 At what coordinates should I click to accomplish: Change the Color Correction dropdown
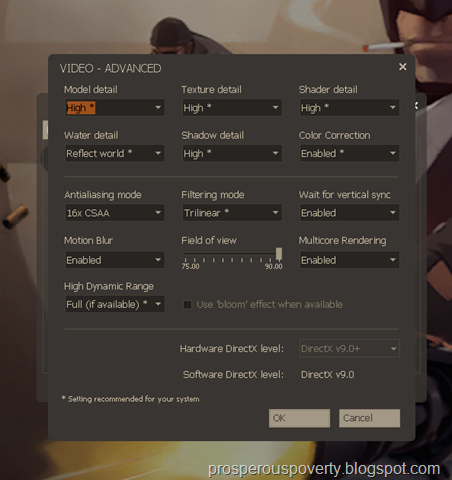tap(349, 153)
